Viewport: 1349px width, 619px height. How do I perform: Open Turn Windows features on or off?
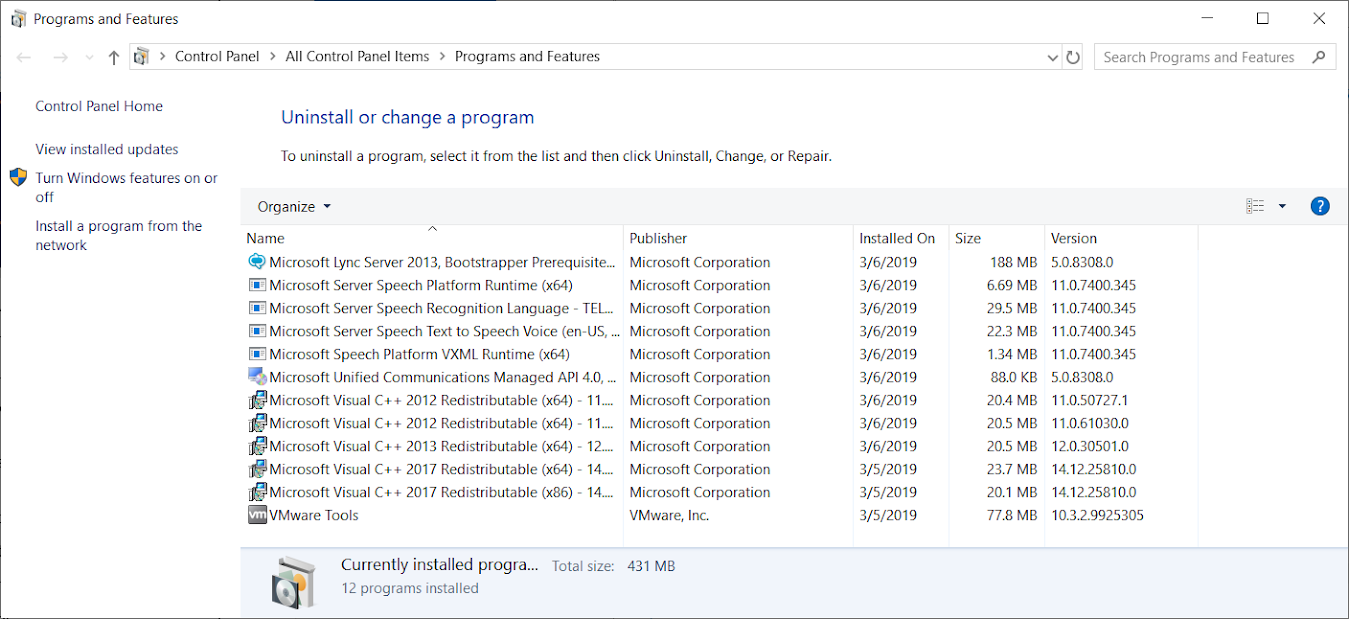coord(127,187)
